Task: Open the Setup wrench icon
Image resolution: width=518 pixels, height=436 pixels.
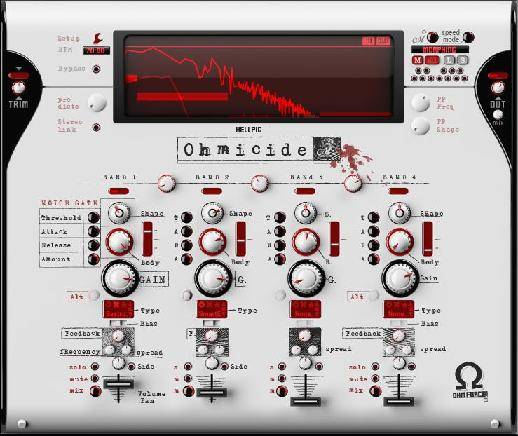Action: [97, 38]
